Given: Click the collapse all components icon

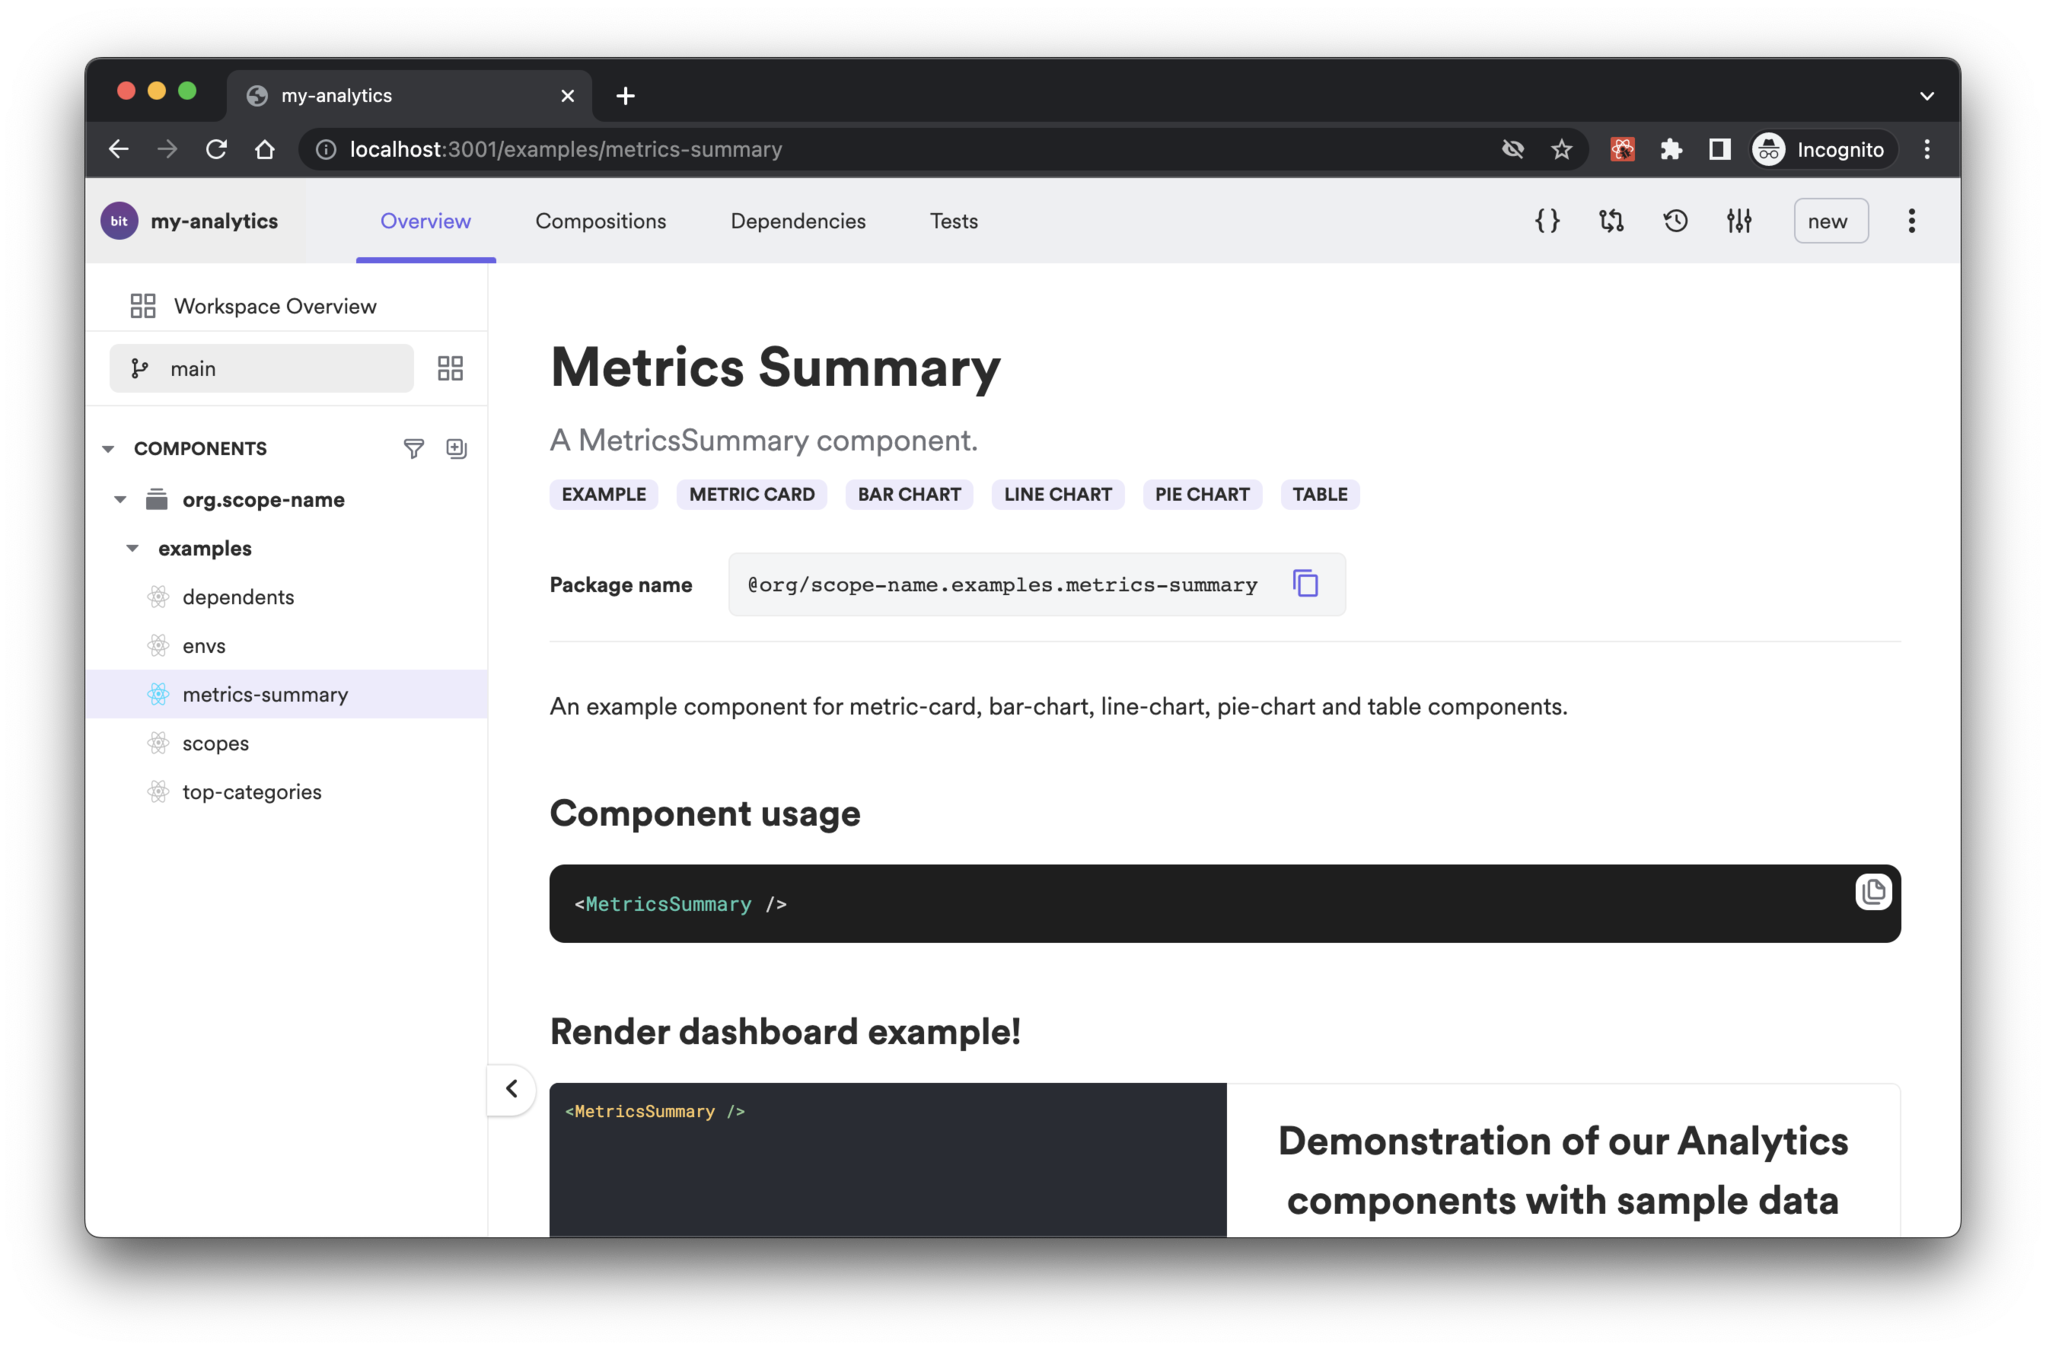Looking at the screenshot, I should 457,448.
